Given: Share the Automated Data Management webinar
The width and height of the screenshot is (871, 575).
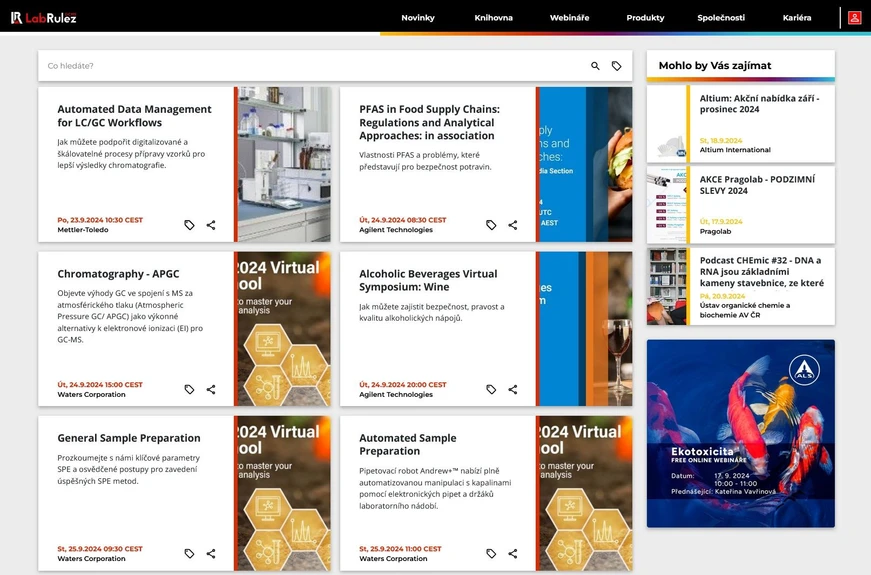Looking at the screenshot, I should (211, 225).
